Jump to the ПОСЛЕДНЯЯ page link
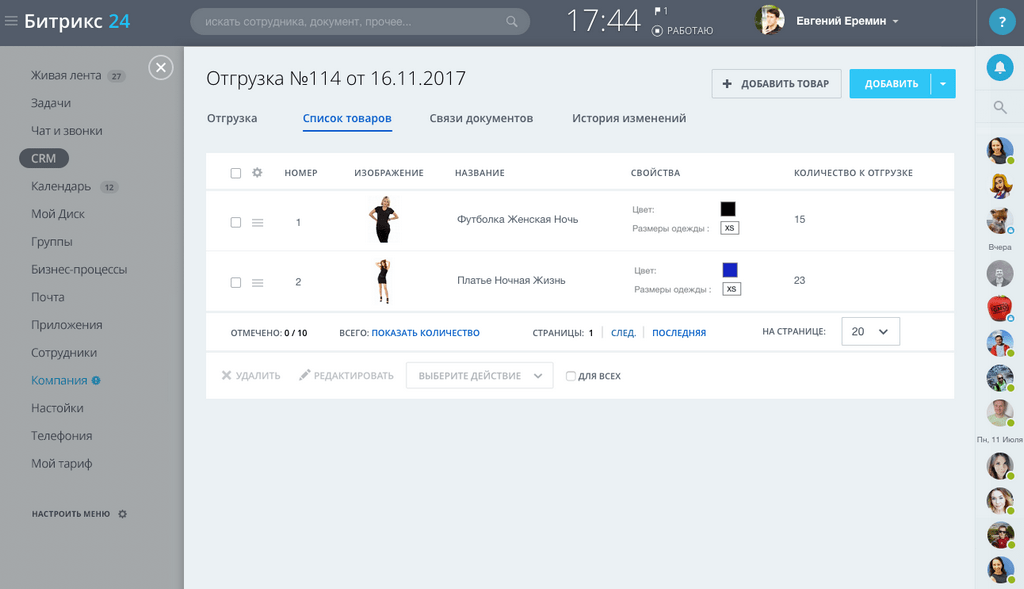Screen dimensions: 1024x589 click(x=679, y=333)
